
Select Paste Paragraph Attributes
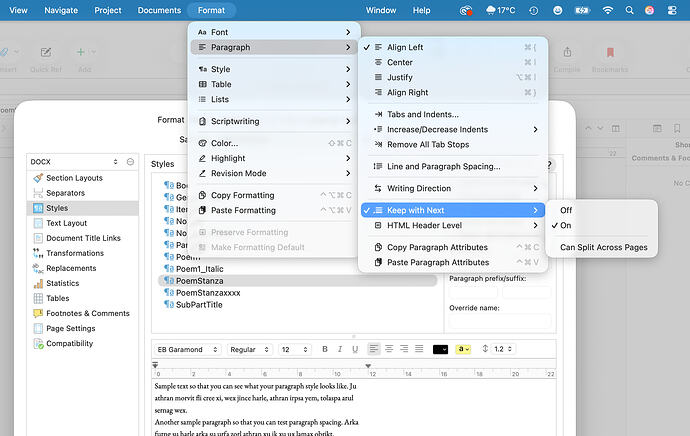pyautogui.click(x=453, y=262)
